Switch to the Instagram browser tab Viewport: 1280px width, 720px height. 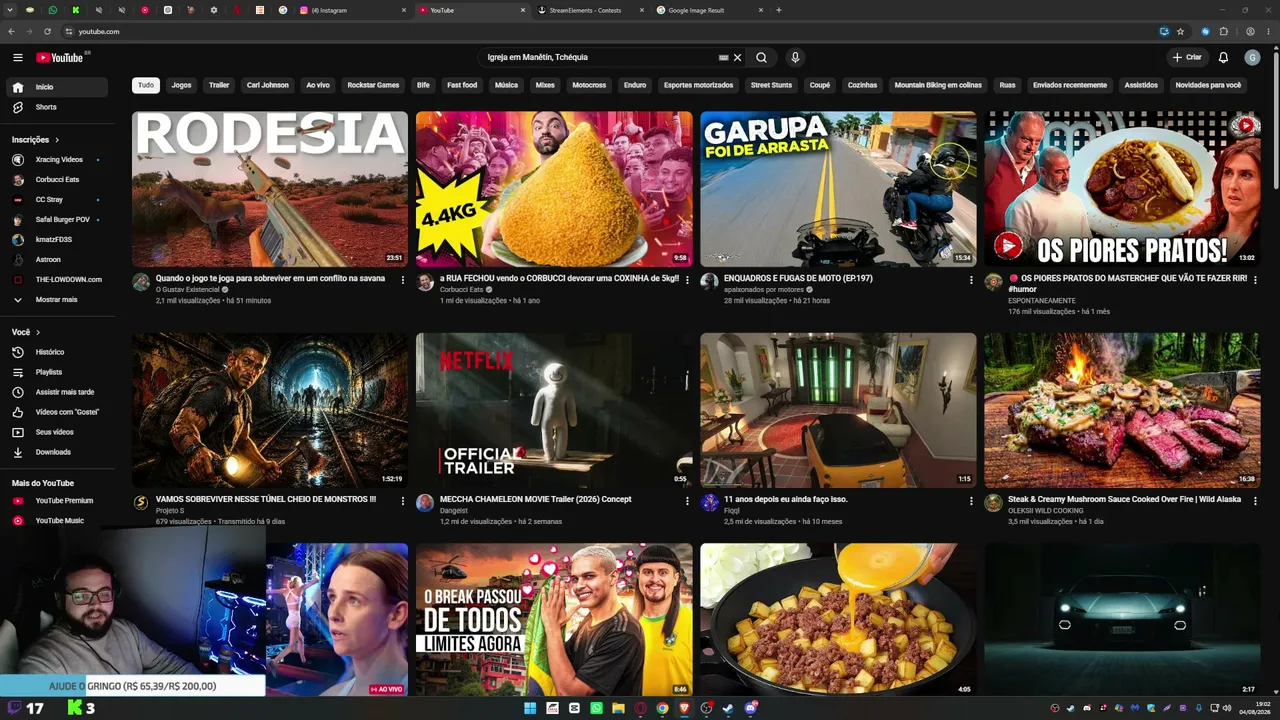coord(352,10)
